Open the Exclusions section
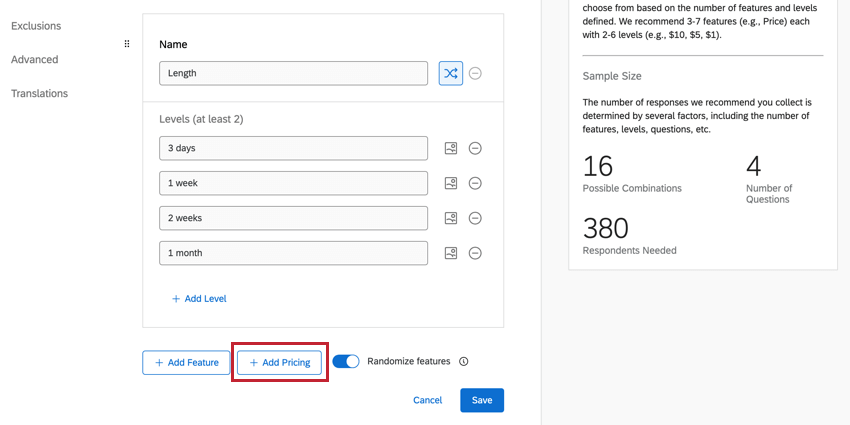The image size is (850, 425). 36,26
